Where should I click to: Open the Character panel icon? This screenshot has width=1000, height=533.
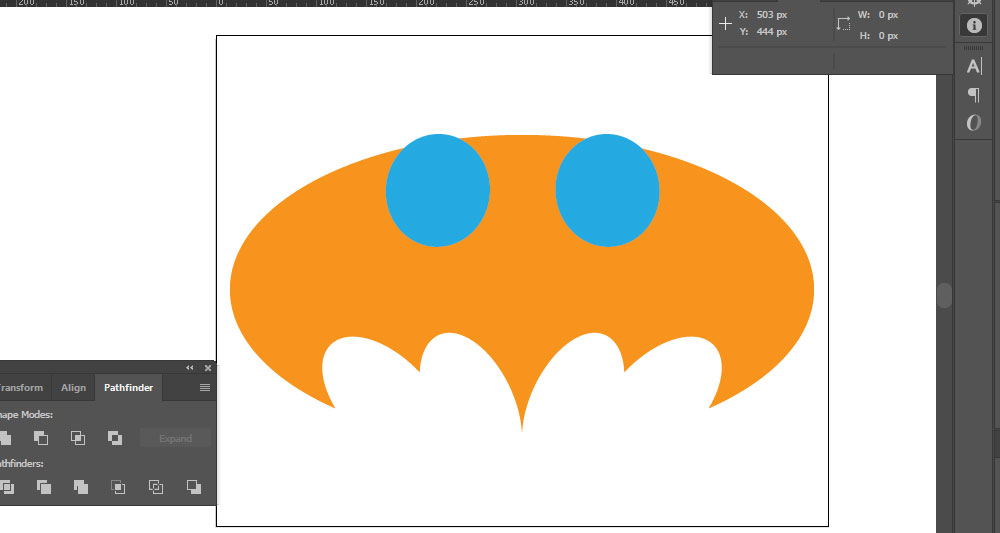click(x=973, y=66)
